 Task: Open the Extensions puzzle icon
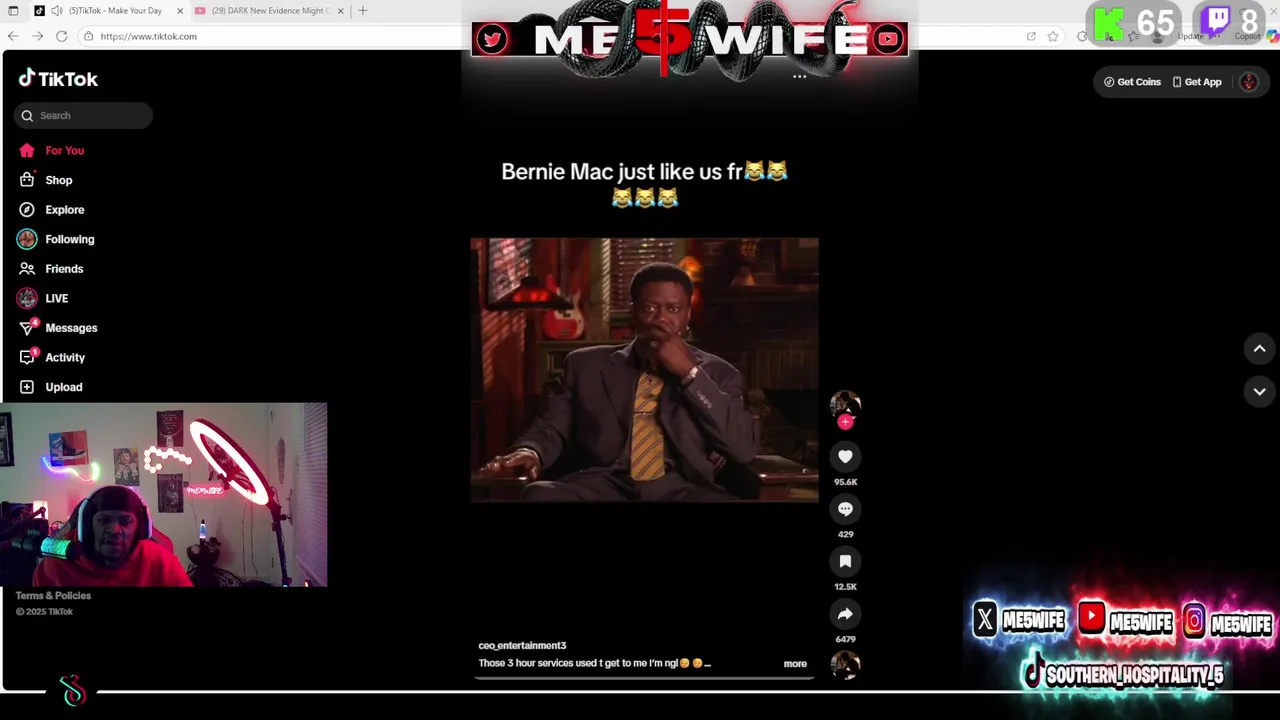point(1082,36)
